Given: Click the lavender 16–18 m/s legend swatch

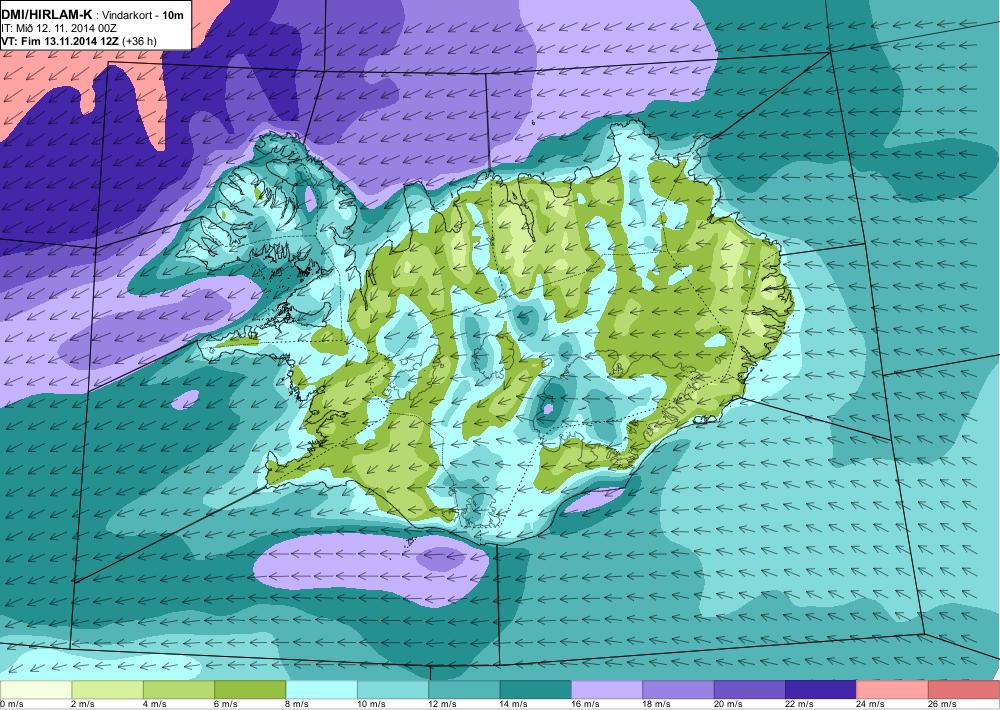Looking at the screenshot, I should coord(607,690).
